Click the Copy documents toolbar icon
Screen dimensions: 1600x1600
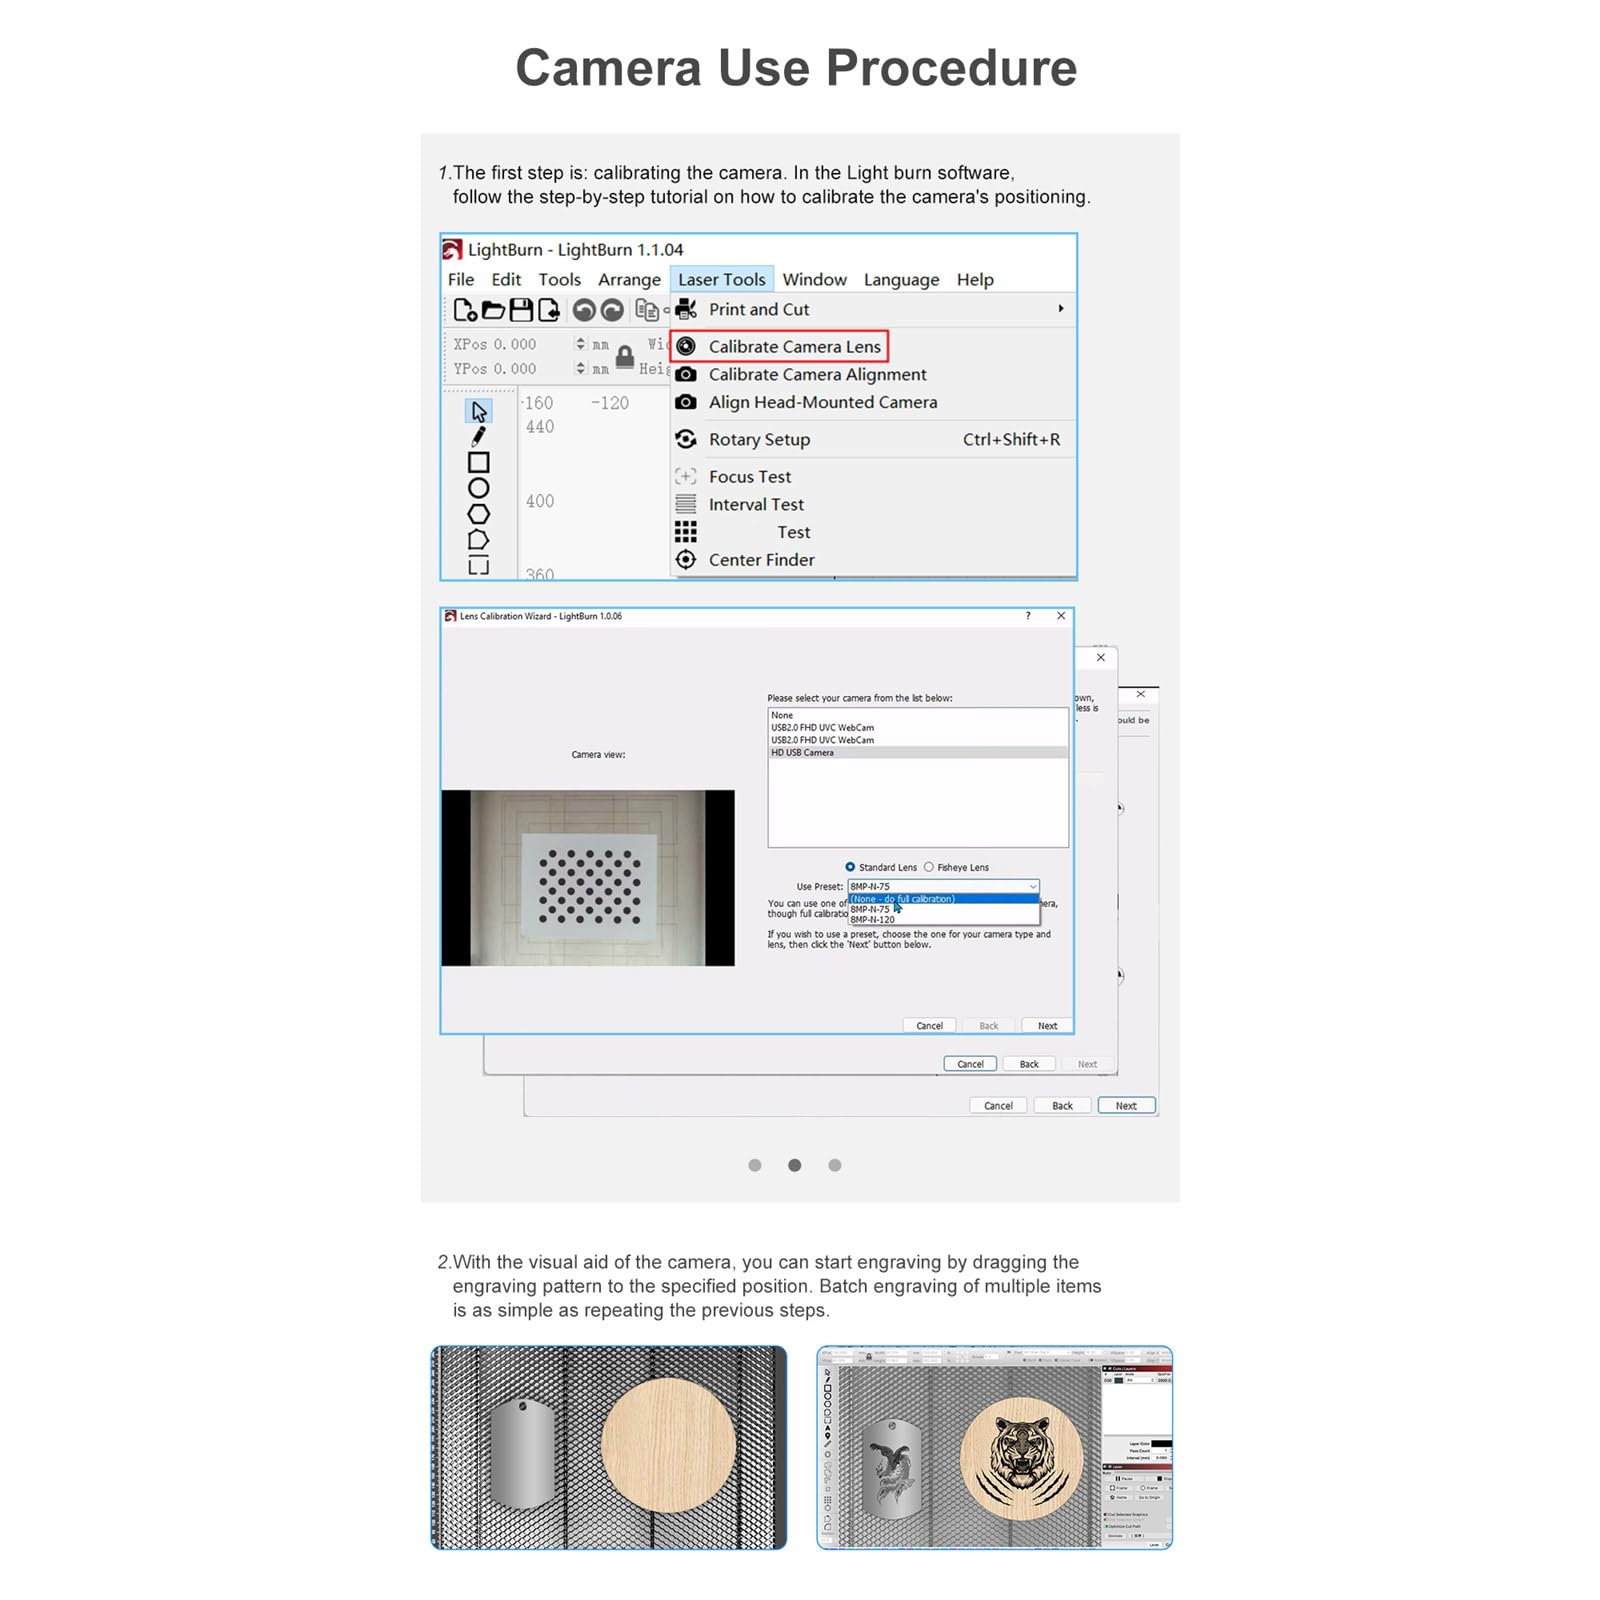647,310
